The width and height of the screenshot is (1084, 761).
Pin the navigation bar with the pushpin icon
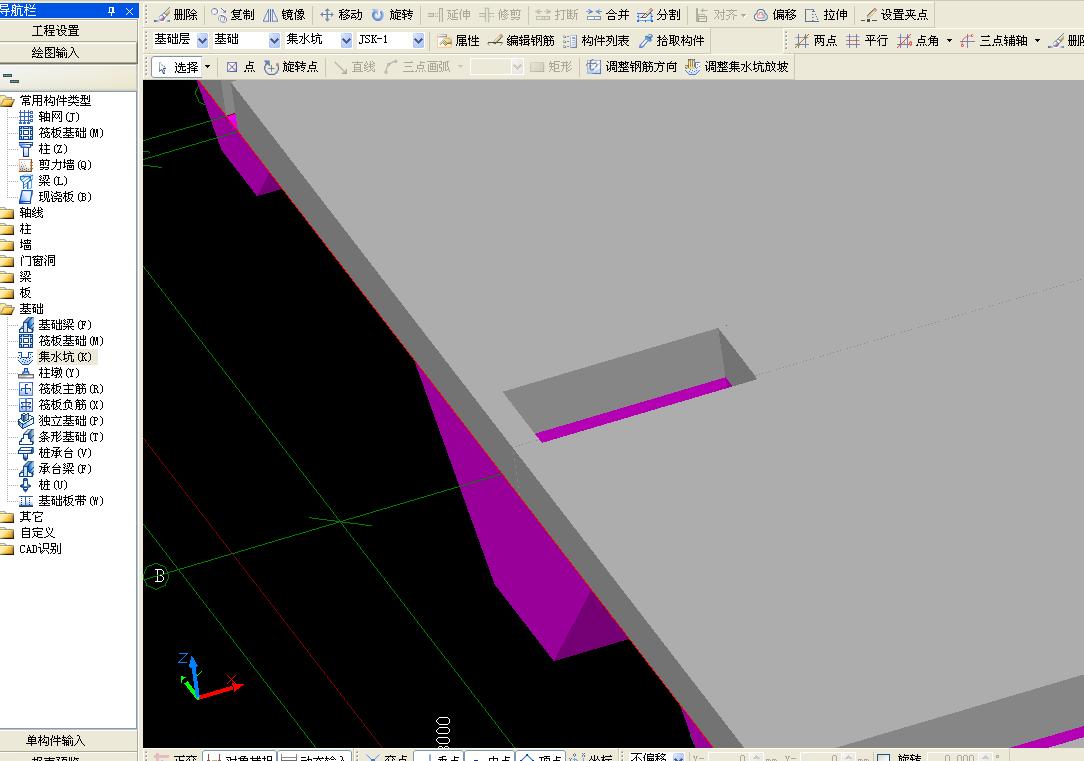(x=111, y=11)
